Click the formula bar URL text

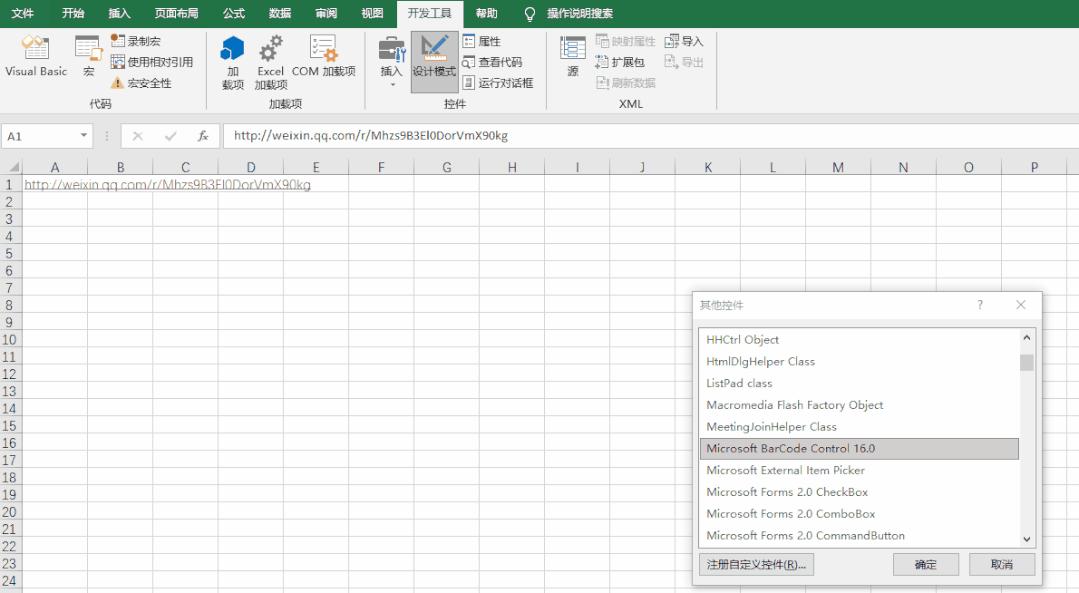[x=371, y=136]
